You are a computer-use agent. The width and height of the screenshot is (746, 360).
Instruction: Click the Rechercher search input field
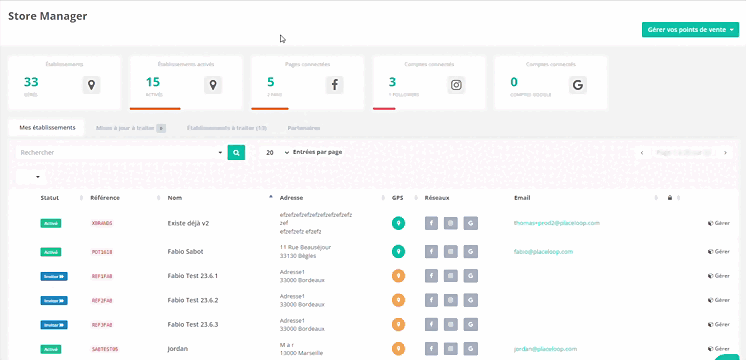117,153
